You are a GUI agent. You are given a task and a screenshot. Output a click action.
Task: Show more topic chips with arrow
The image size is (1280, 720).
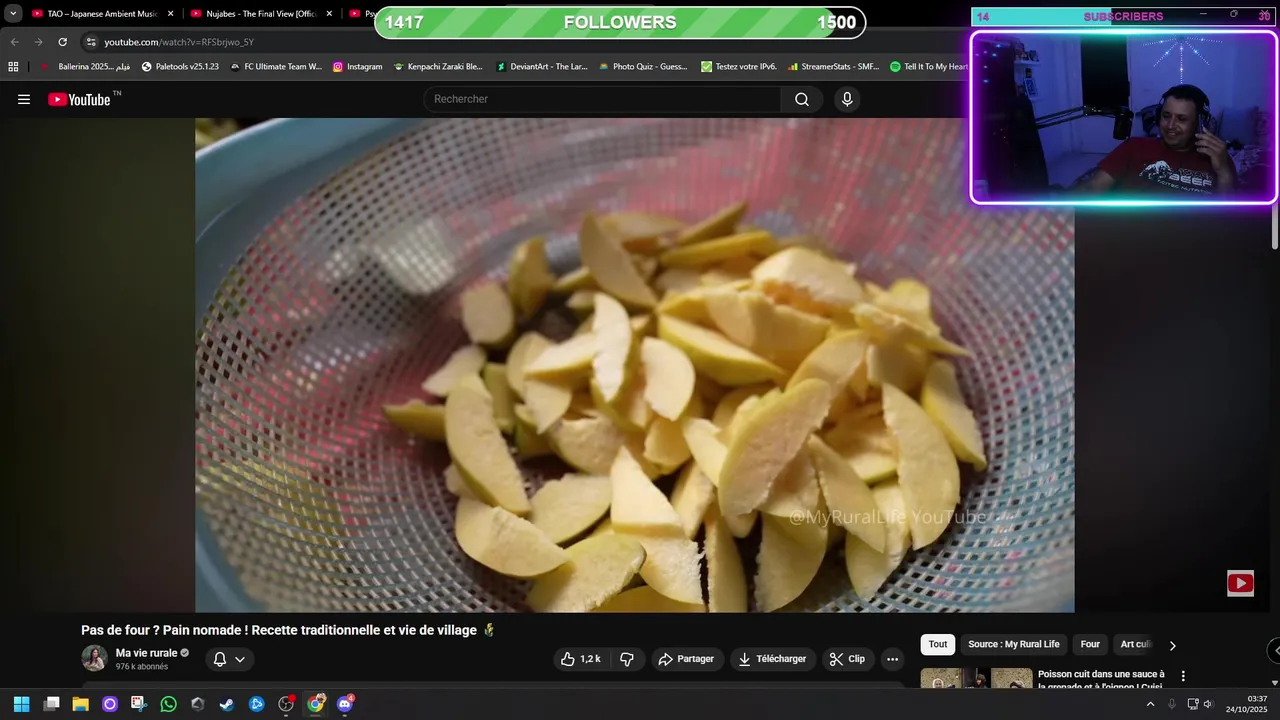tap(1173, 645)
